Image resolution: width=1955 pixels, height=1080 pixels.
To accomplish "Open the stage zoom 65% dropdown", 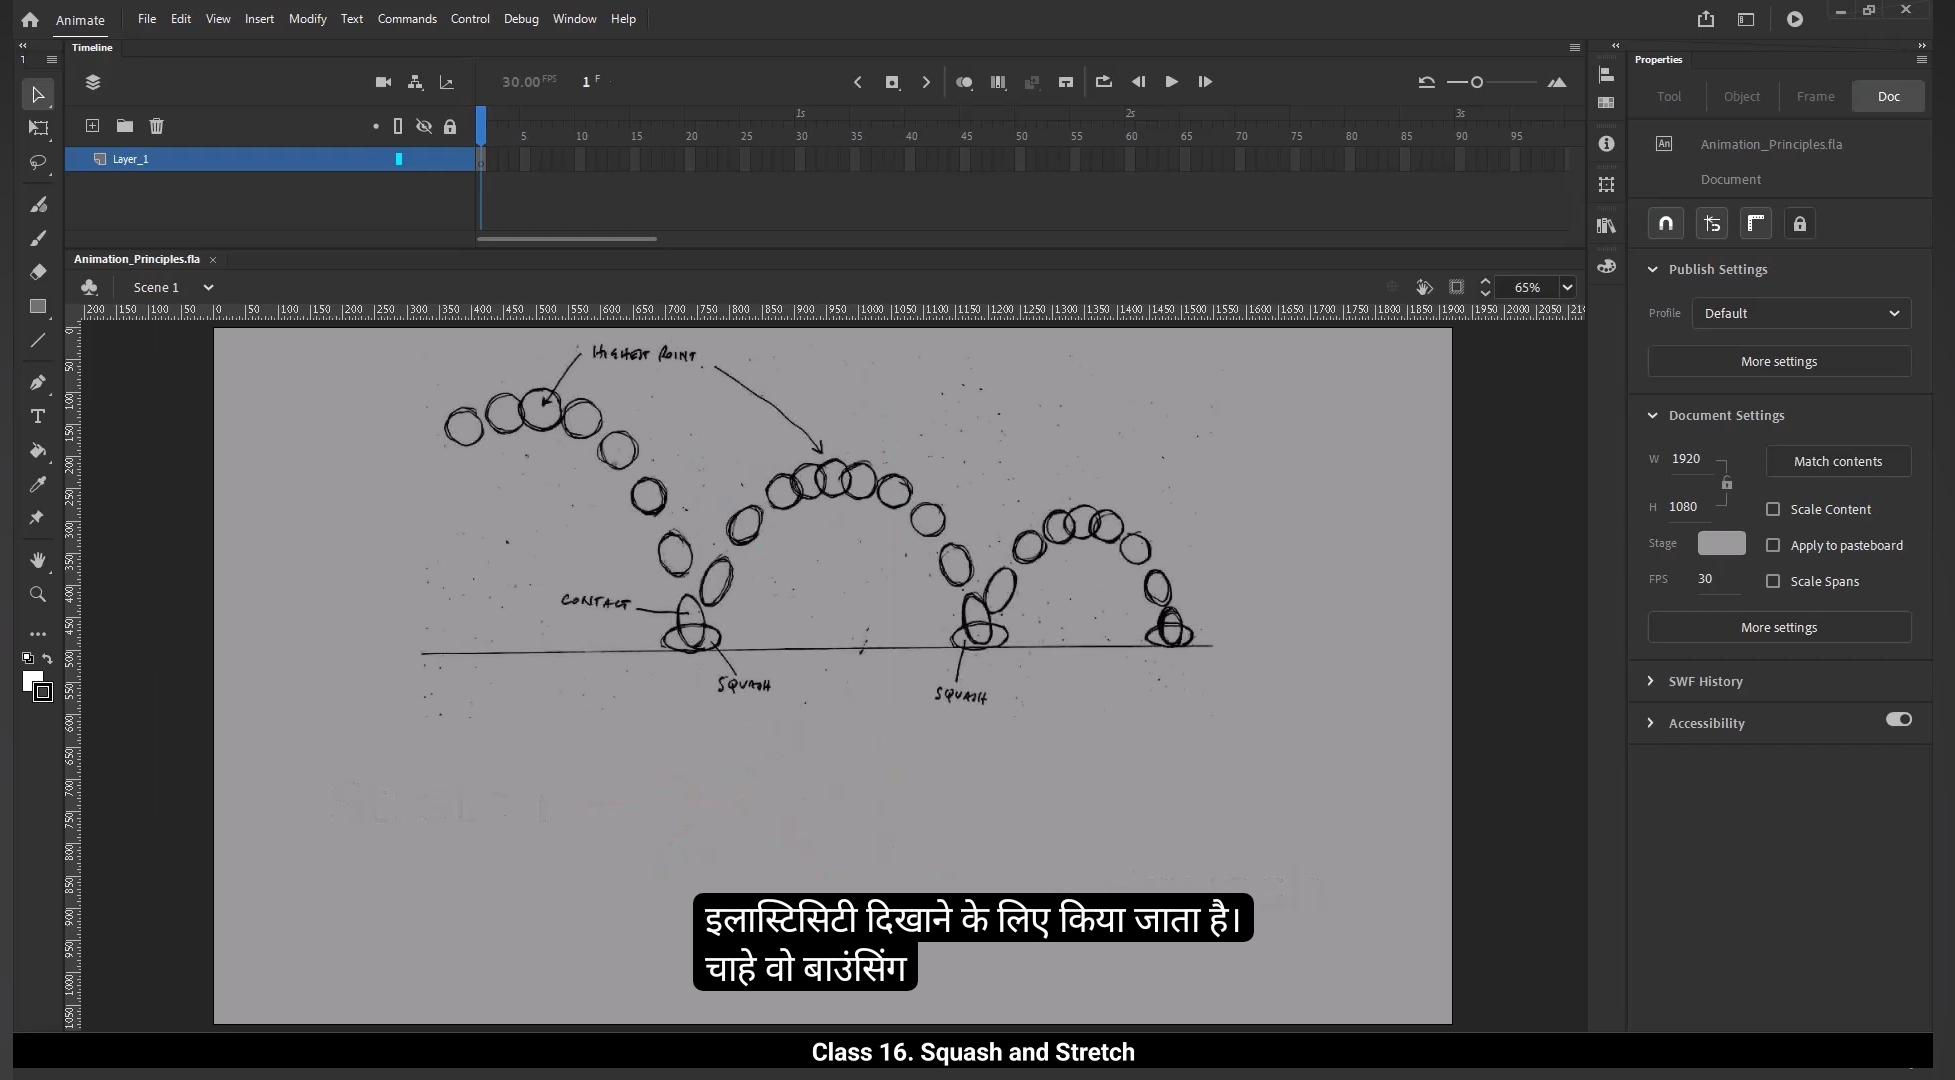I will (1567, 287).
